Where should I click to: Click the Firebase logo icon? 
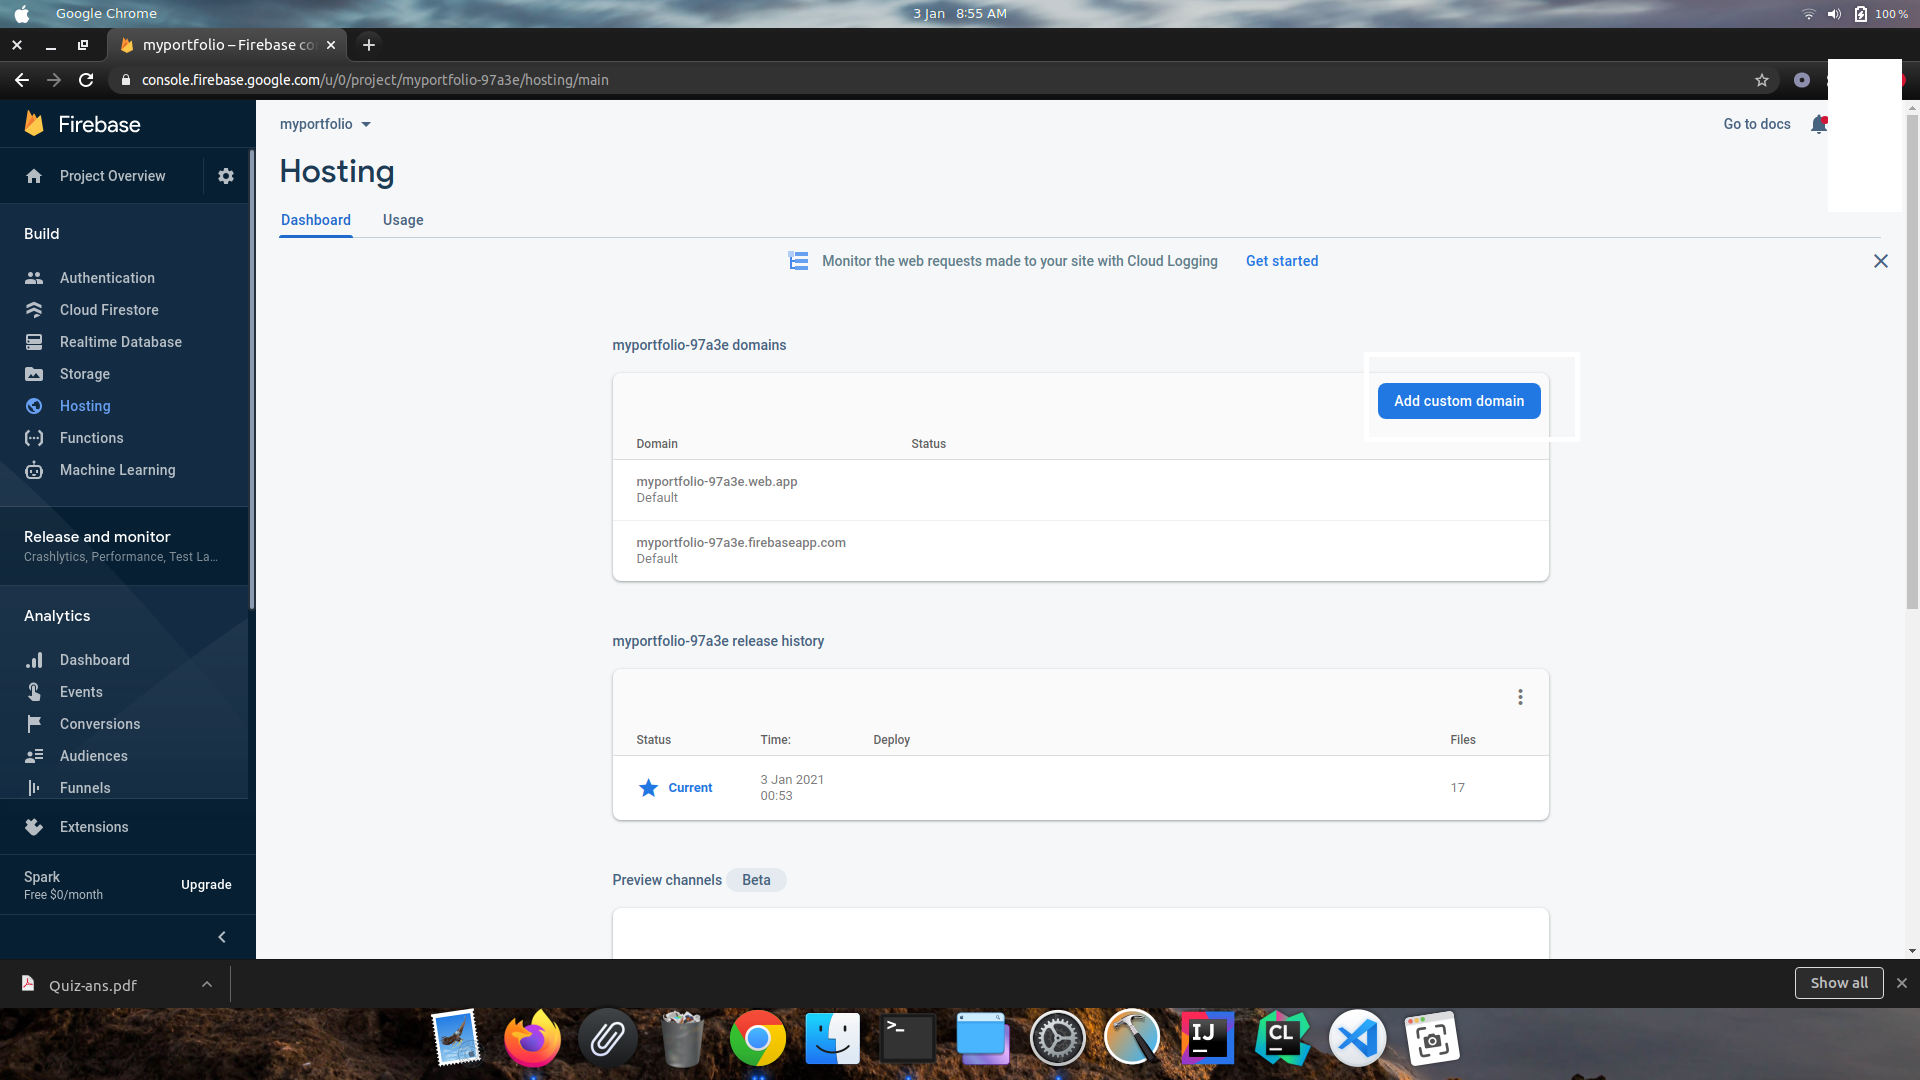(34, 124)
